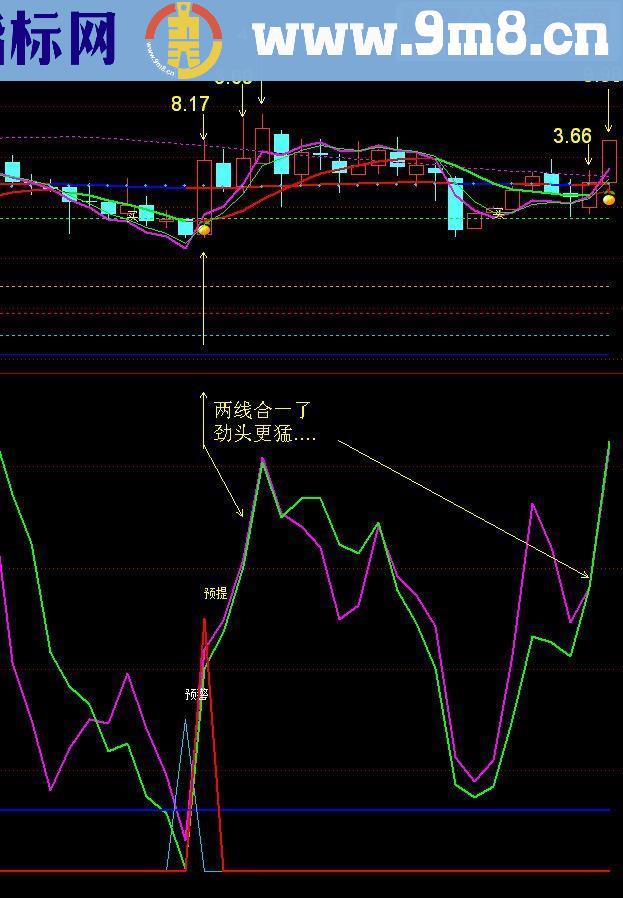Click the 预提 label on the indicator

click(x=215, y=593)
